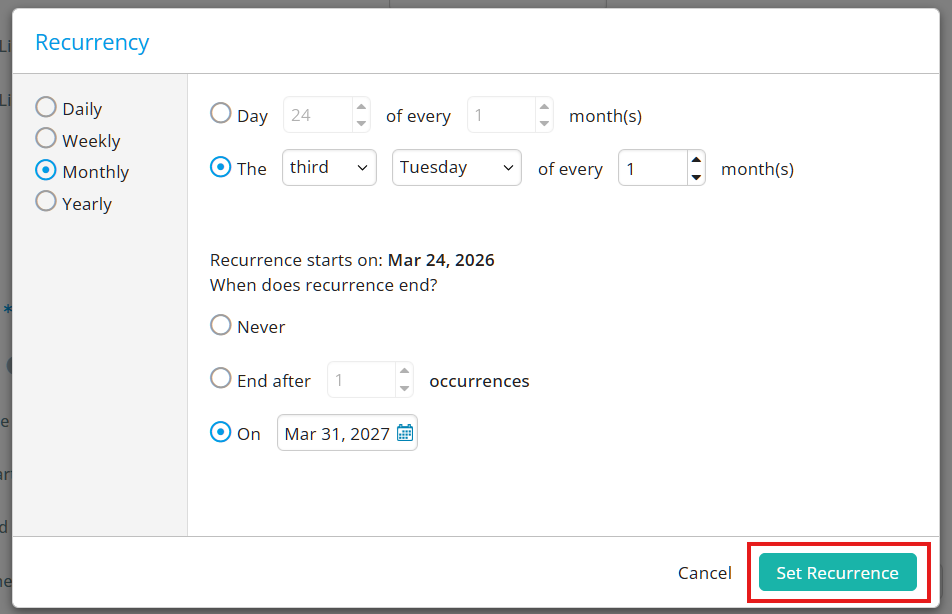This screenshot has width=952, height=614.
Task: Decrease the month interval using down arrow
Action: coord(696,177)
